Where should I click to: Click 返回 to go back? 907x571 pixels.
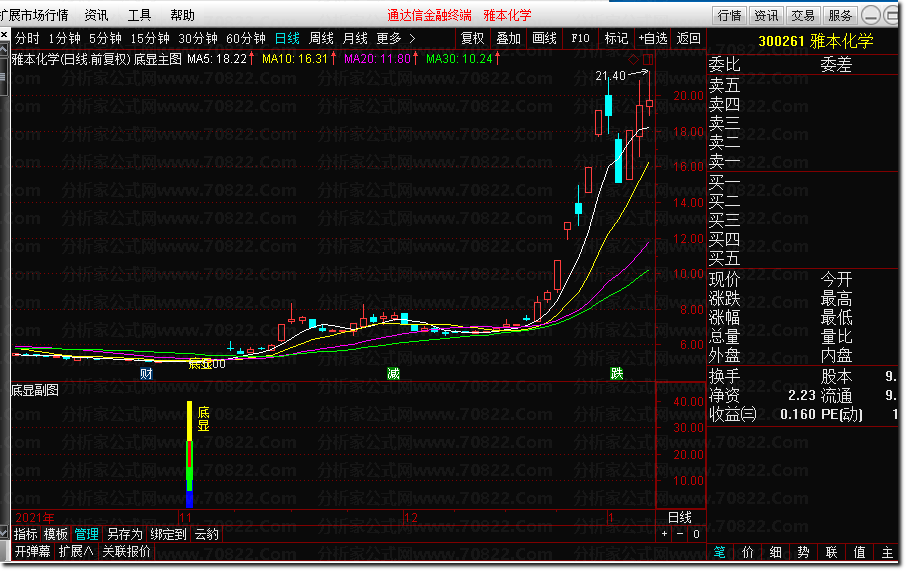coord(688,39)
